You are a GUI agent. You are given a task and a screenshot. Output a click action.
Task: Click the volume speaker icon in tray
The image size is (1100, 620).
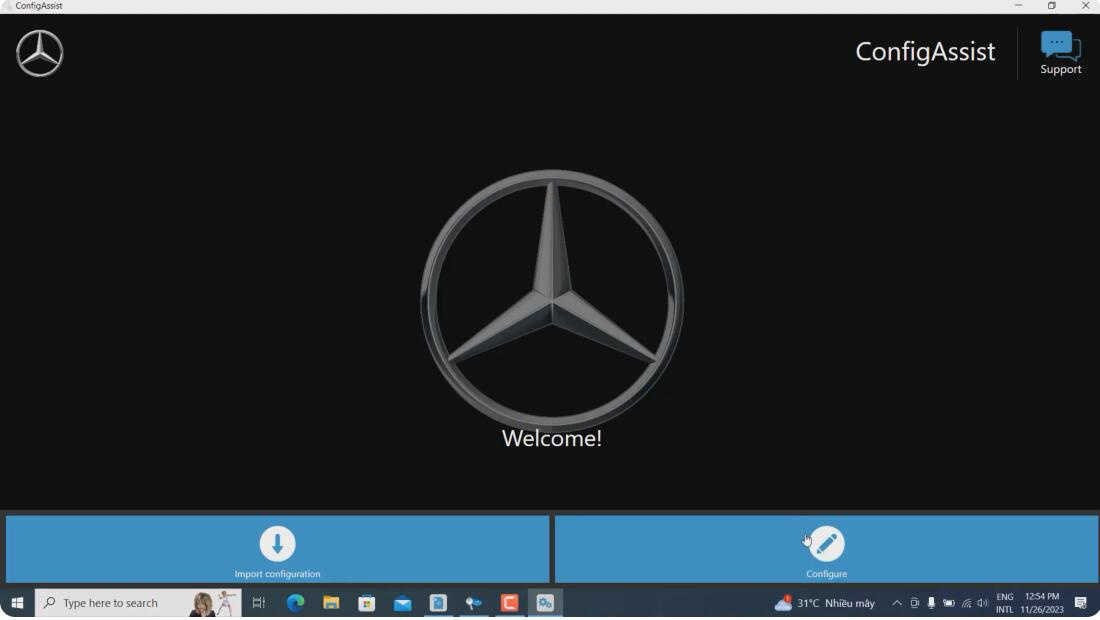point(982,602)
